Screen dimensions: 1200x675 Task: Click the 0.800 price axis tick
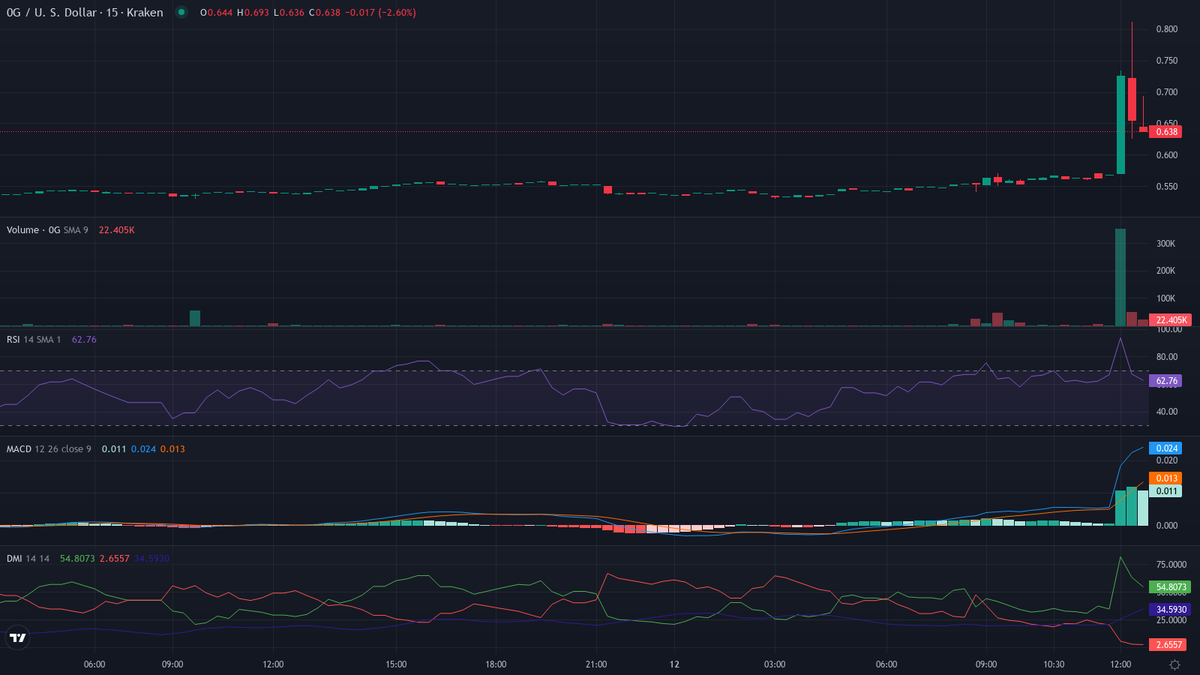pyautogui.click(x=1166, y=29)
